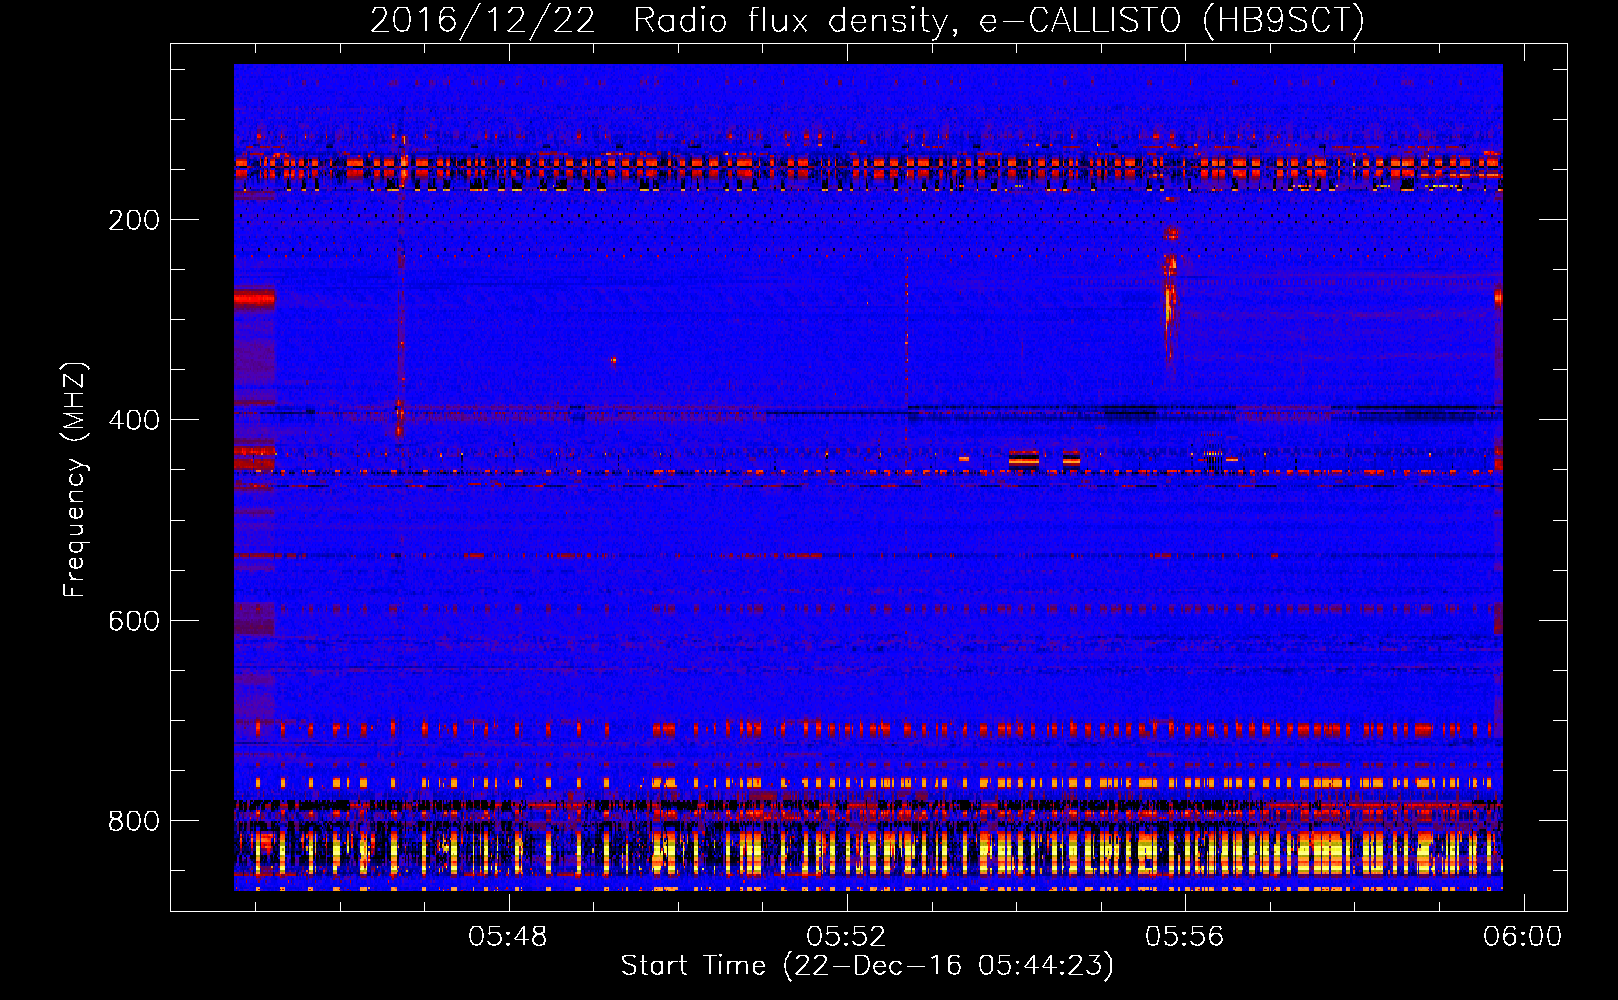Click the bright radio burst near 05:56

pos(1169,295)
